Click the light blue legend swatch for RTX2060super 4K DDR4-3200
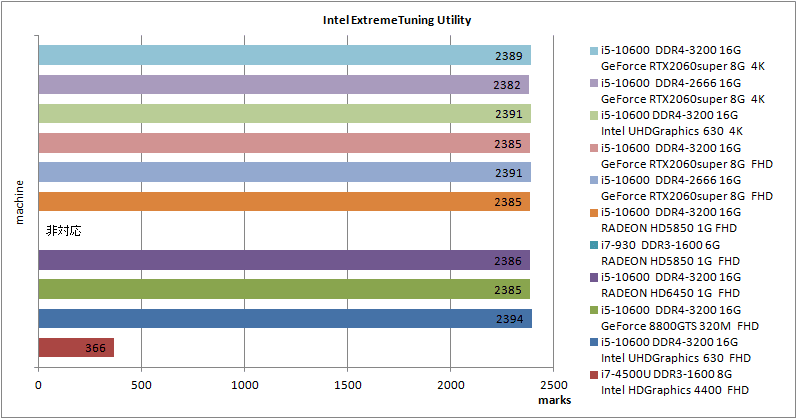Screen dimensions: 797x419 click(594, 50)
